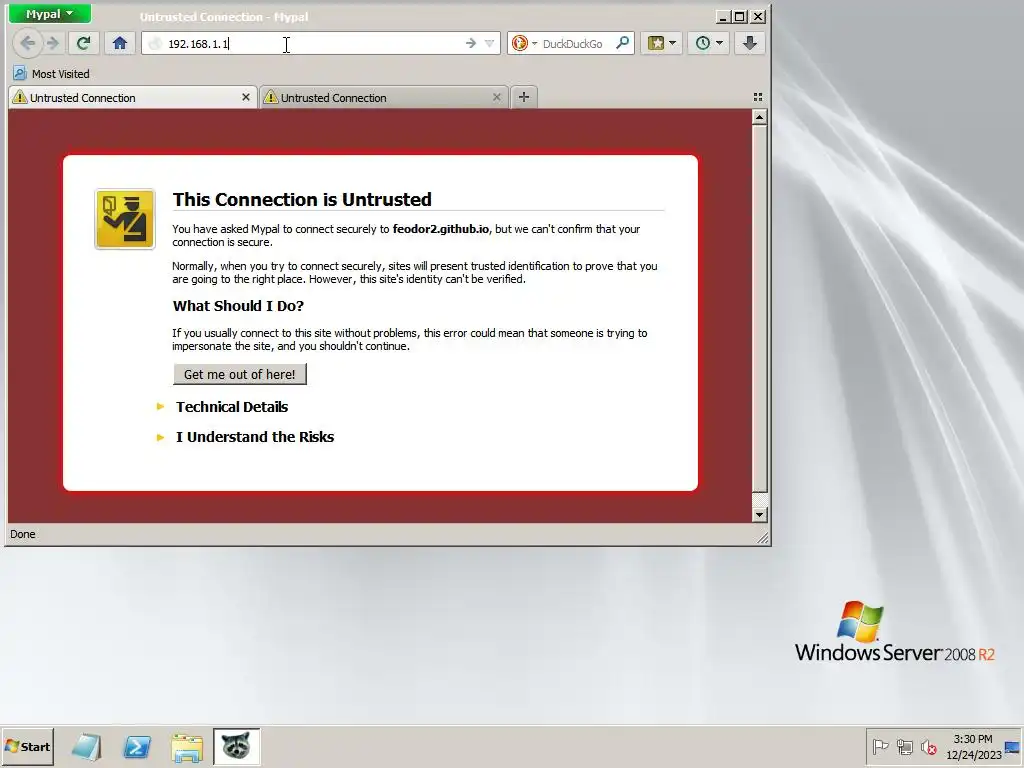This screenshot has width=1024, height=768.
Task: Click the Mypal raccoon taskbar button
Action: click(236, 746)
